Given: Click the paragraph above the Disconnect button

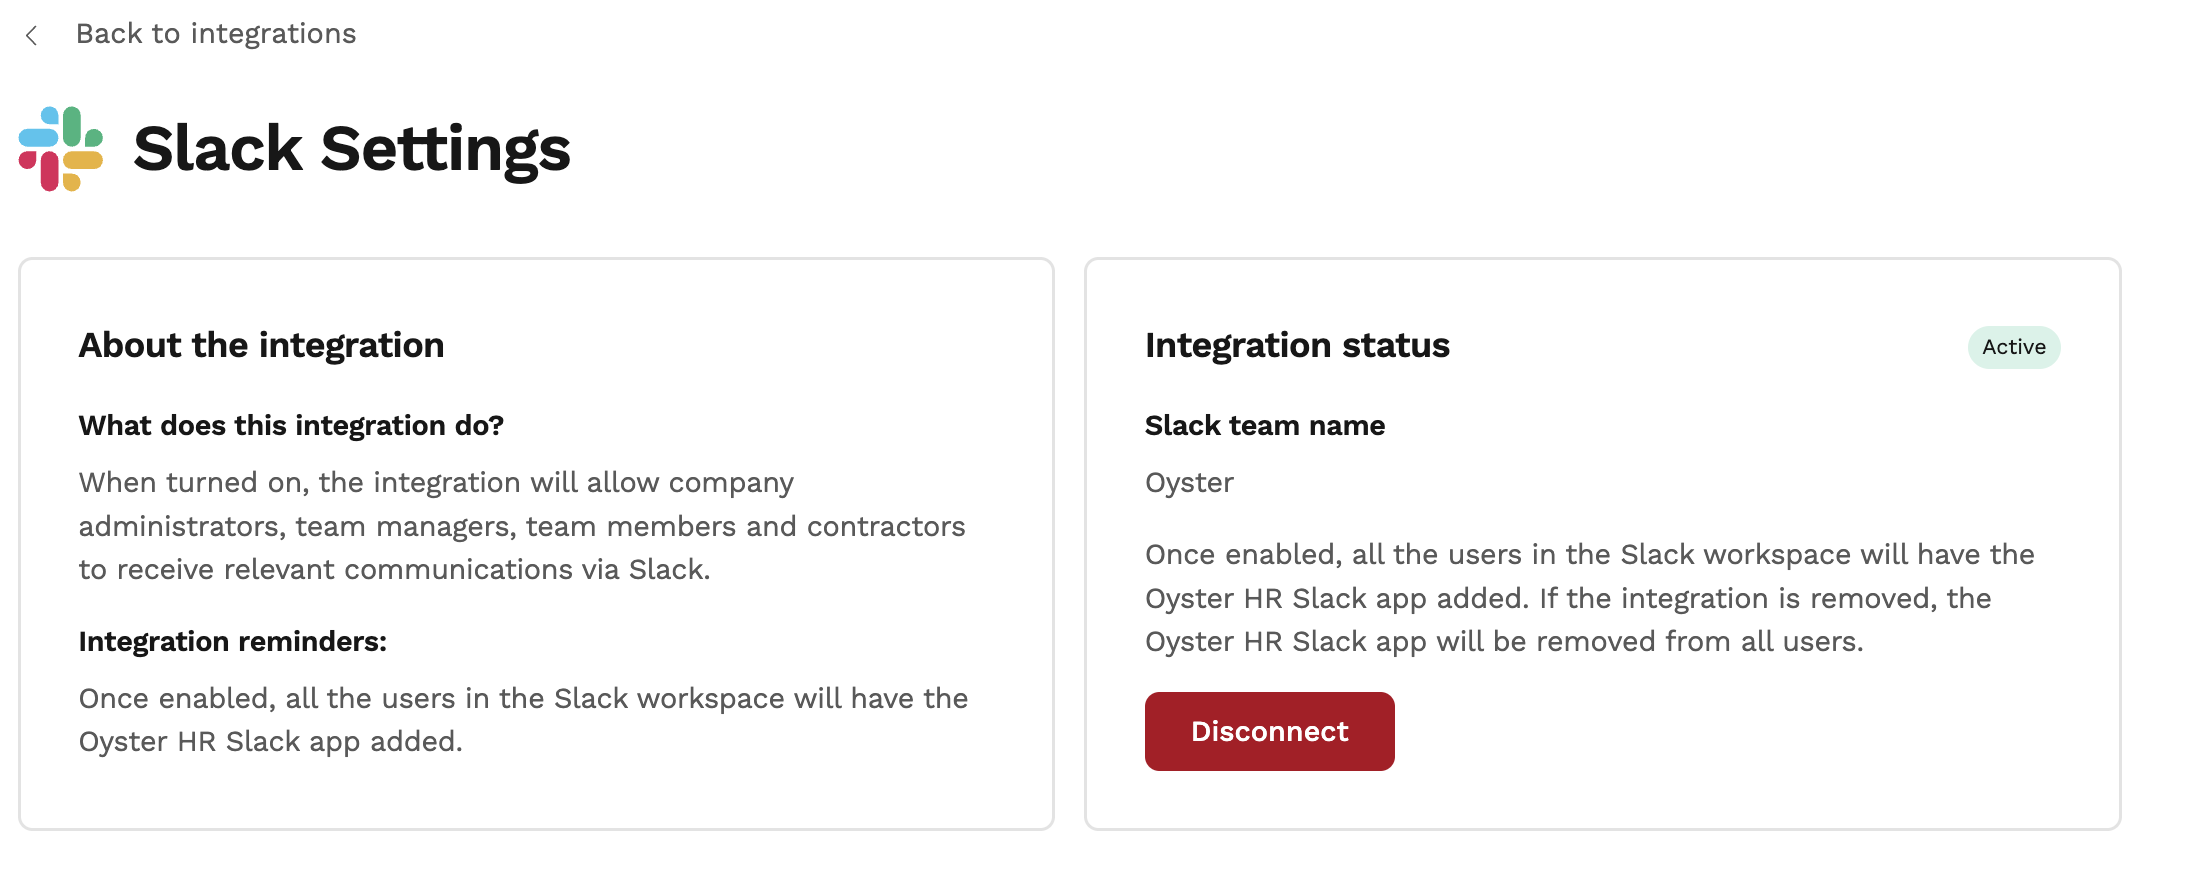Looking at the screenshot, I should pyautogui.click(x=1590, y=598).
